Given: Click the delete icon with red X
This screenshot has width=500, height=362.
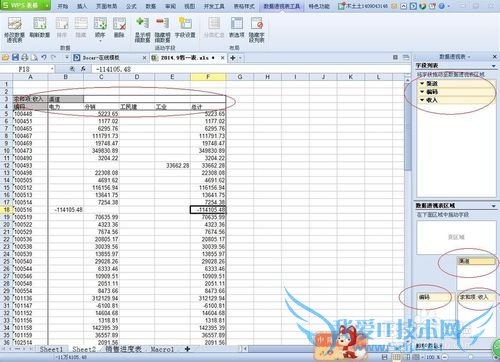Looking at the screenshot, I should (x=119, y=24).
